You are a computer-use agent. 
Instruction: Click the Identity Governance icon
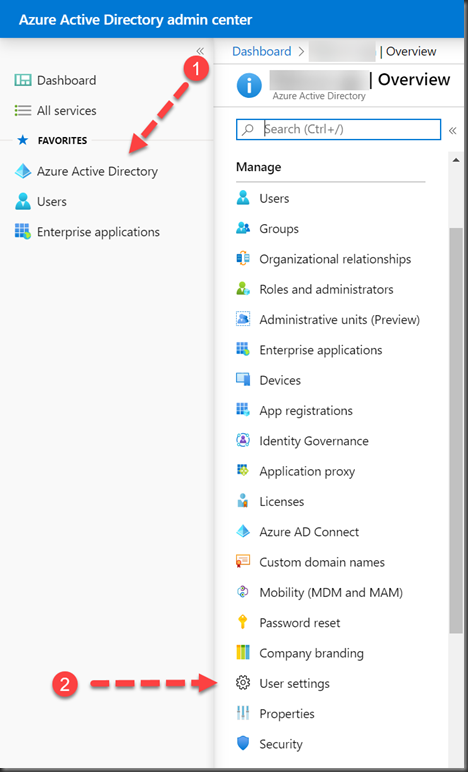[243, 441]
